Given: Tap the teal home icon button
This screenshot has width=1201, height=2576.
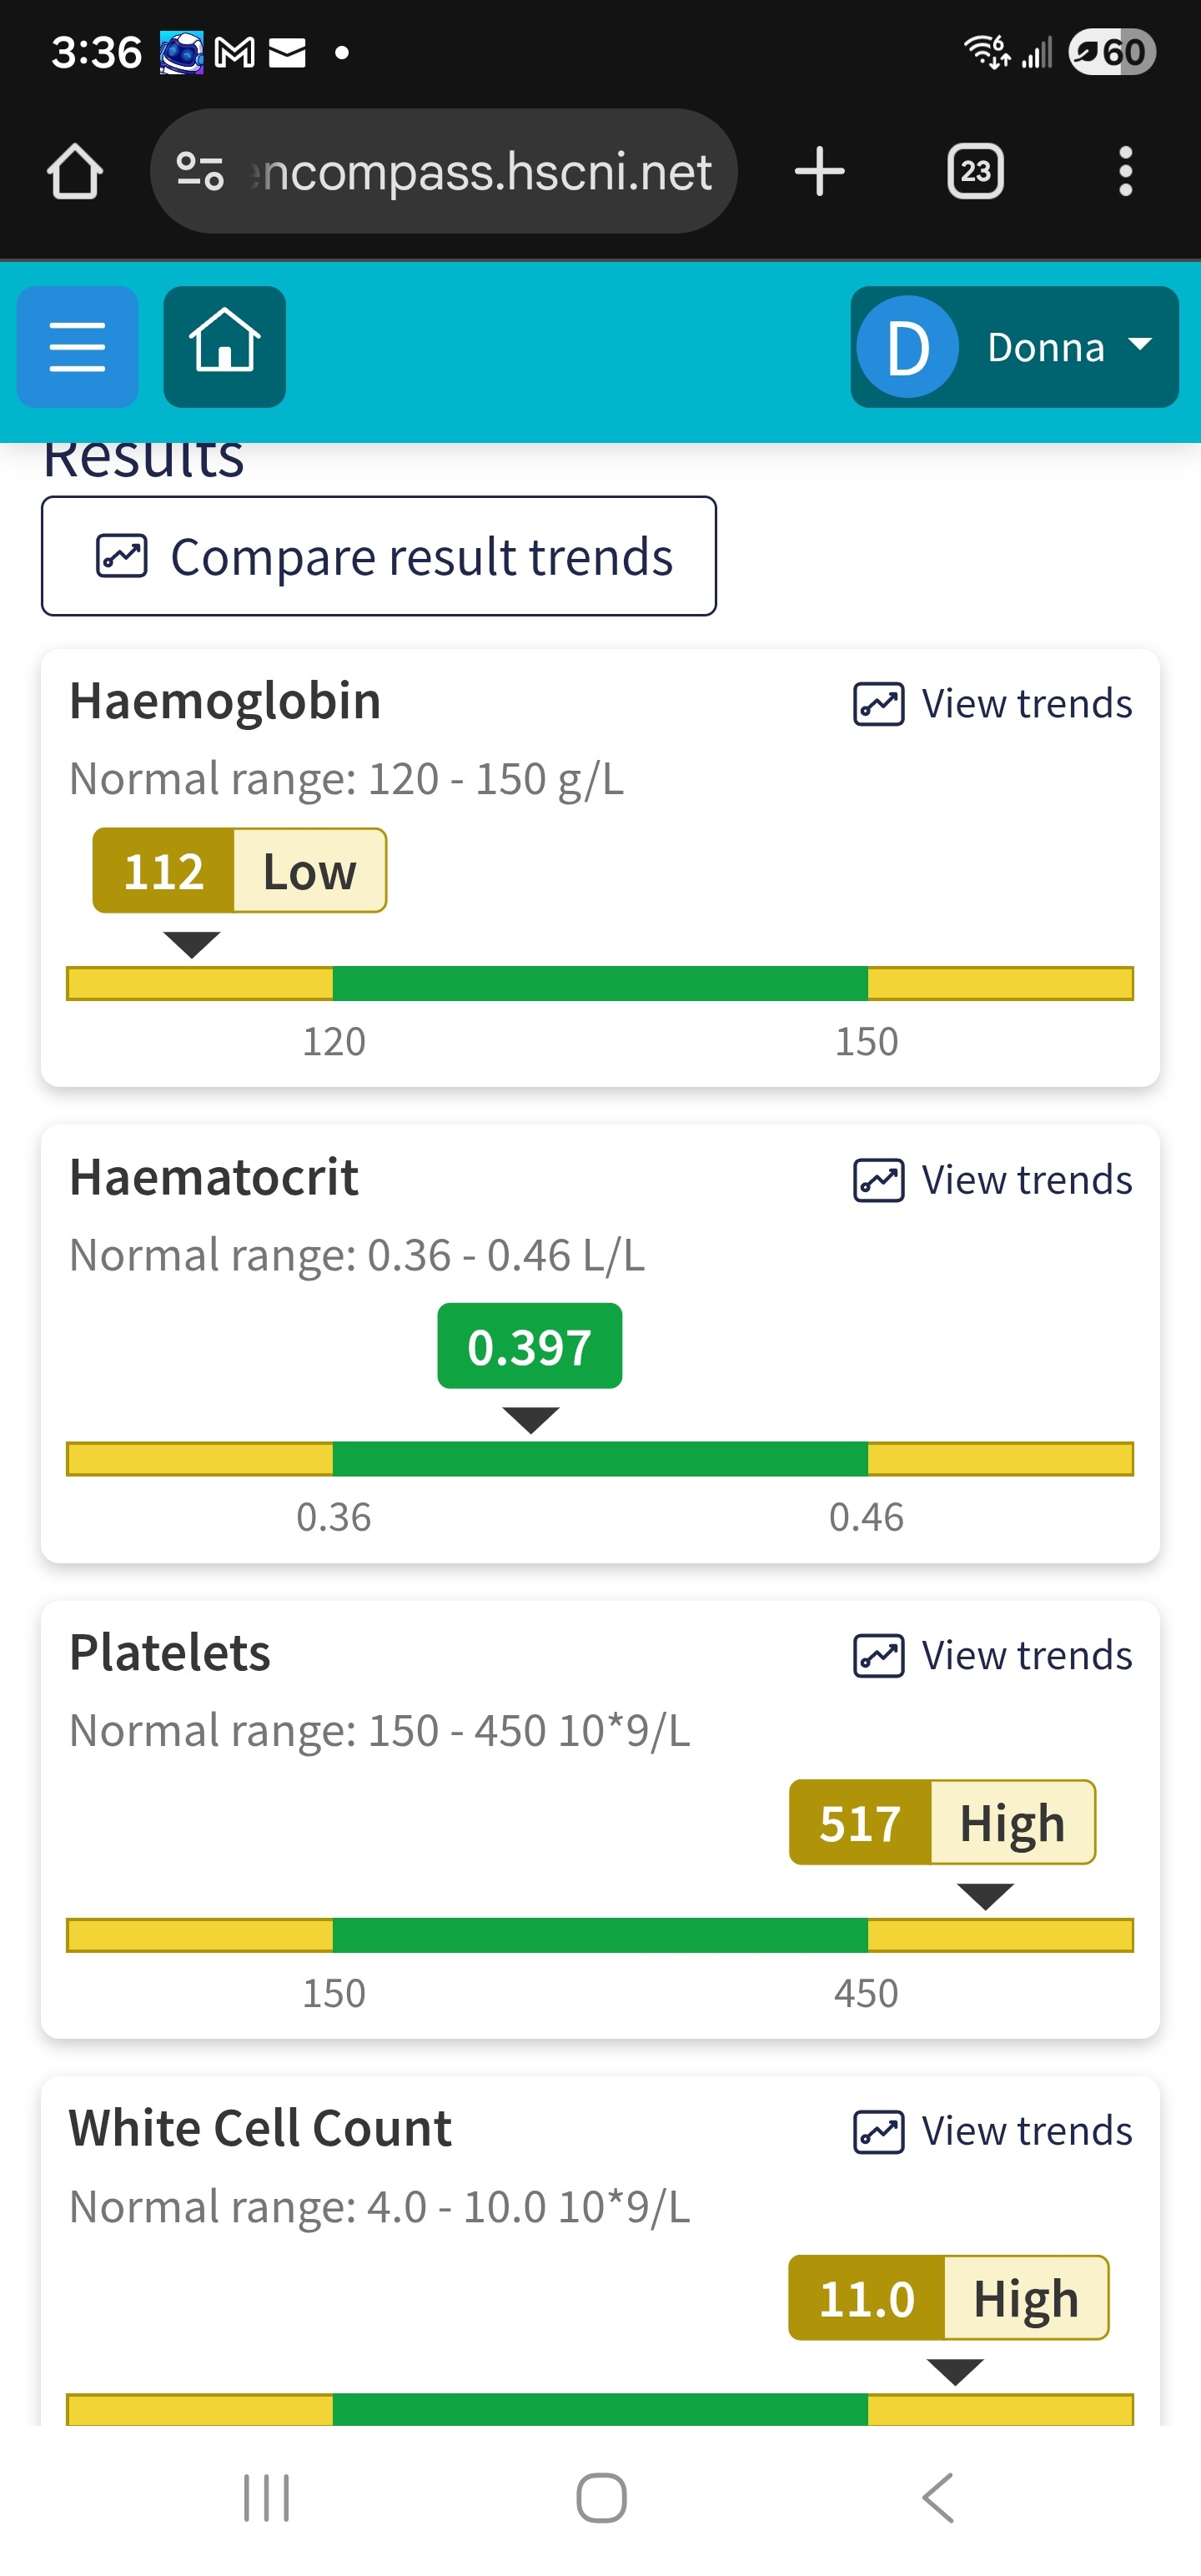Looking at the screenshot, I should [224, 346].
